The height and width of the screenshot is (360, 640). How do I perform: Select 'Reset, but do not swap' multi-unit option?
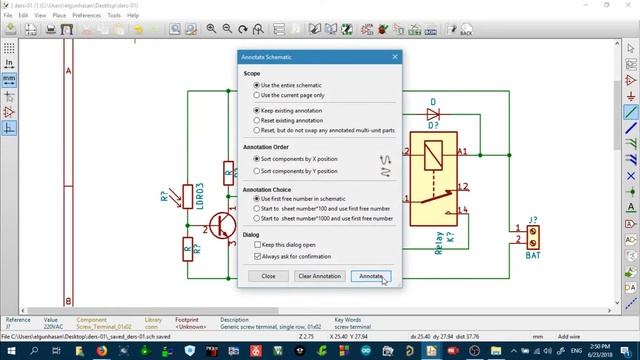point(324,130)
